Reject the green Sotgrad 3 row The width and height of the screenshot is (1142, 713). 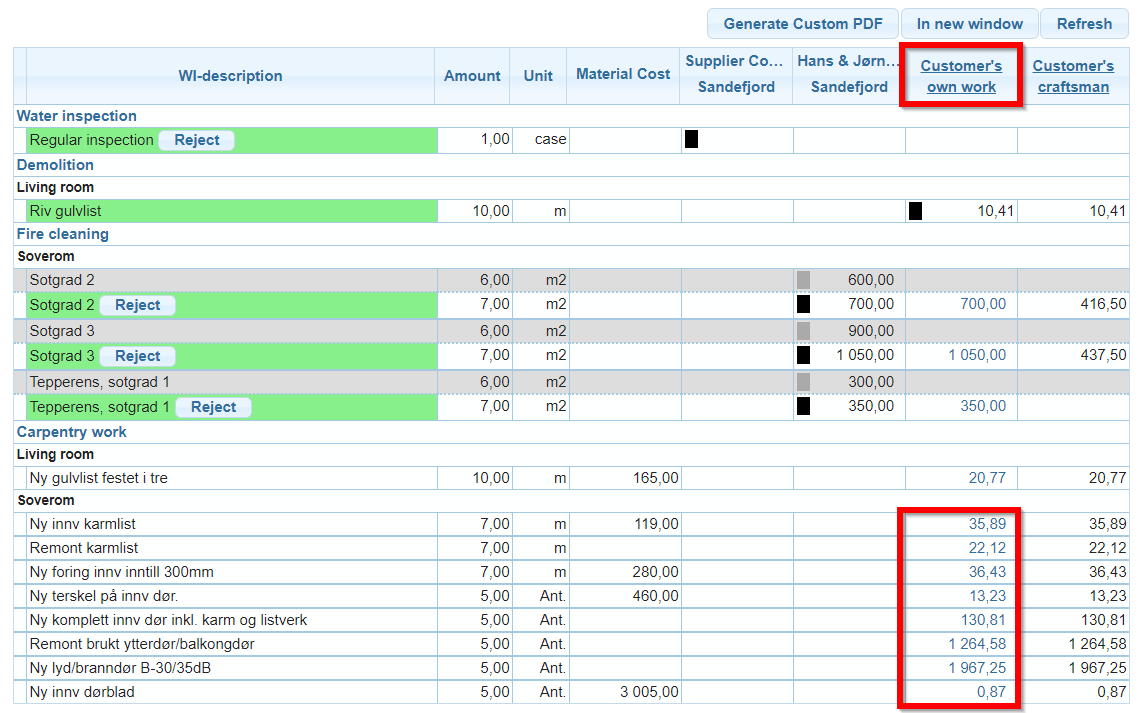(138, 356)
